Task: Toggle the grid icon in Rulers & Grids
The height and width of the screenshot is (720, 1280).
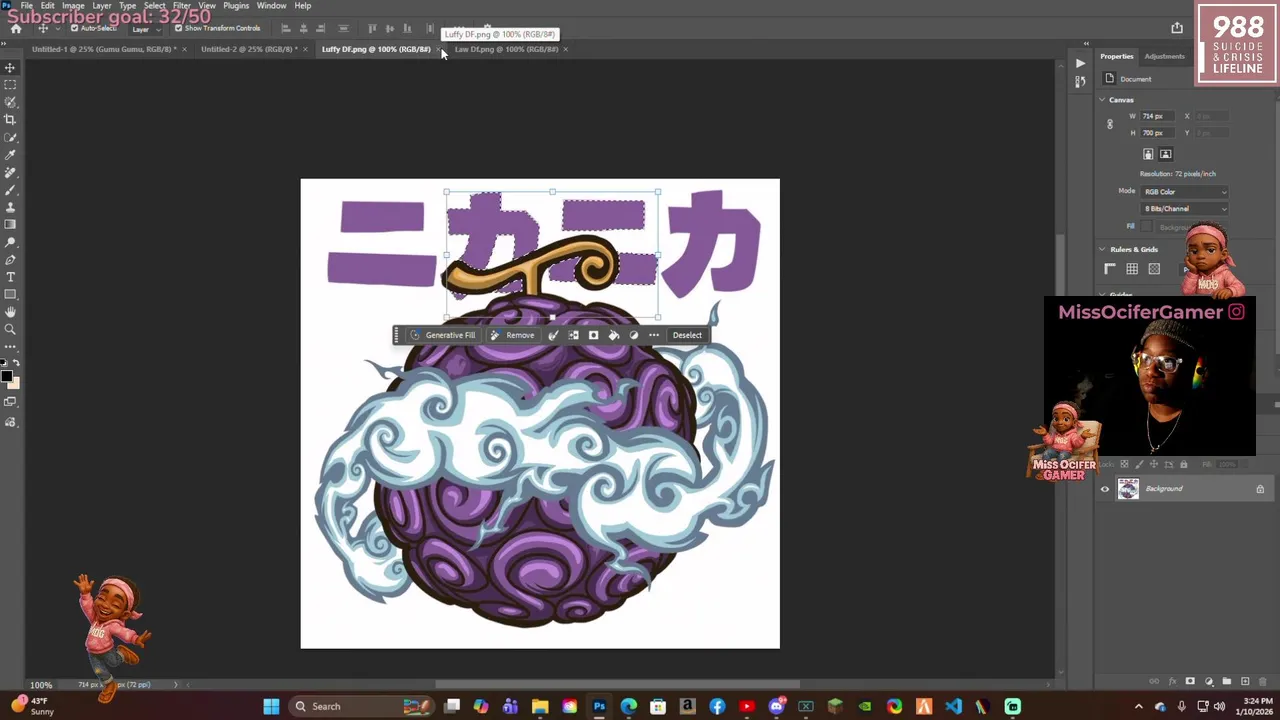Action: pos(1132,269)
